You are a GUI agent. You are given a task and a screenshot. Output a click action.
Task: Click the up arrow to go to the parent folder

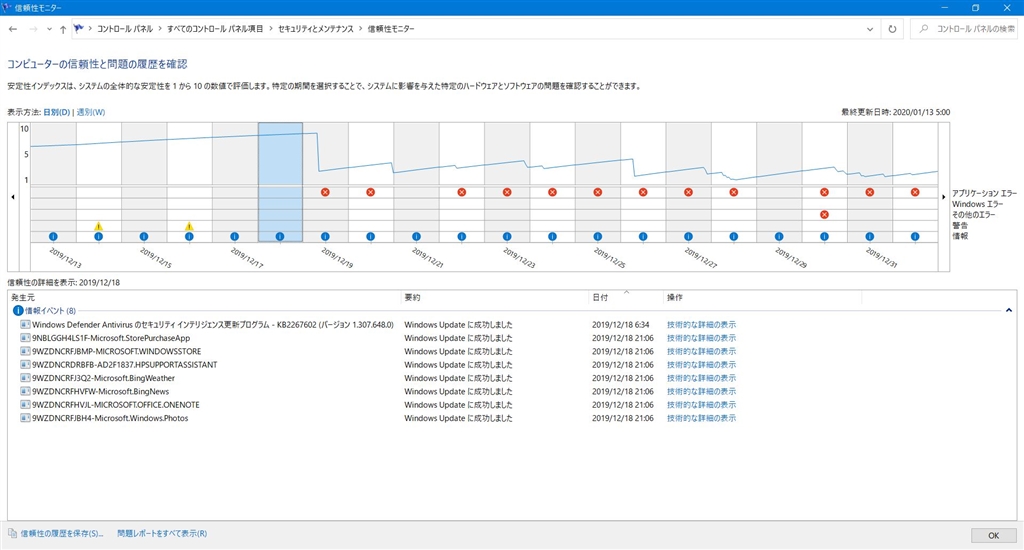[x=63, y=29]
